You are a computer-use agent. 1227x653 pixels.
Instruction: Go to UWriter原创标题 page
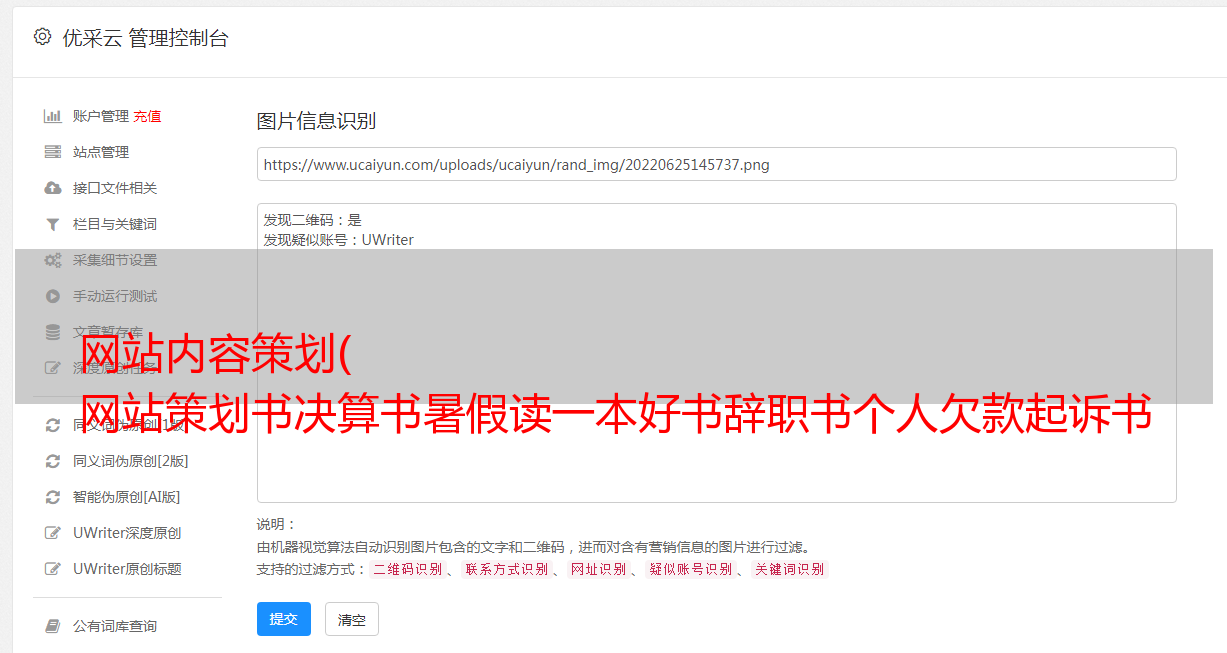[127, 569]
